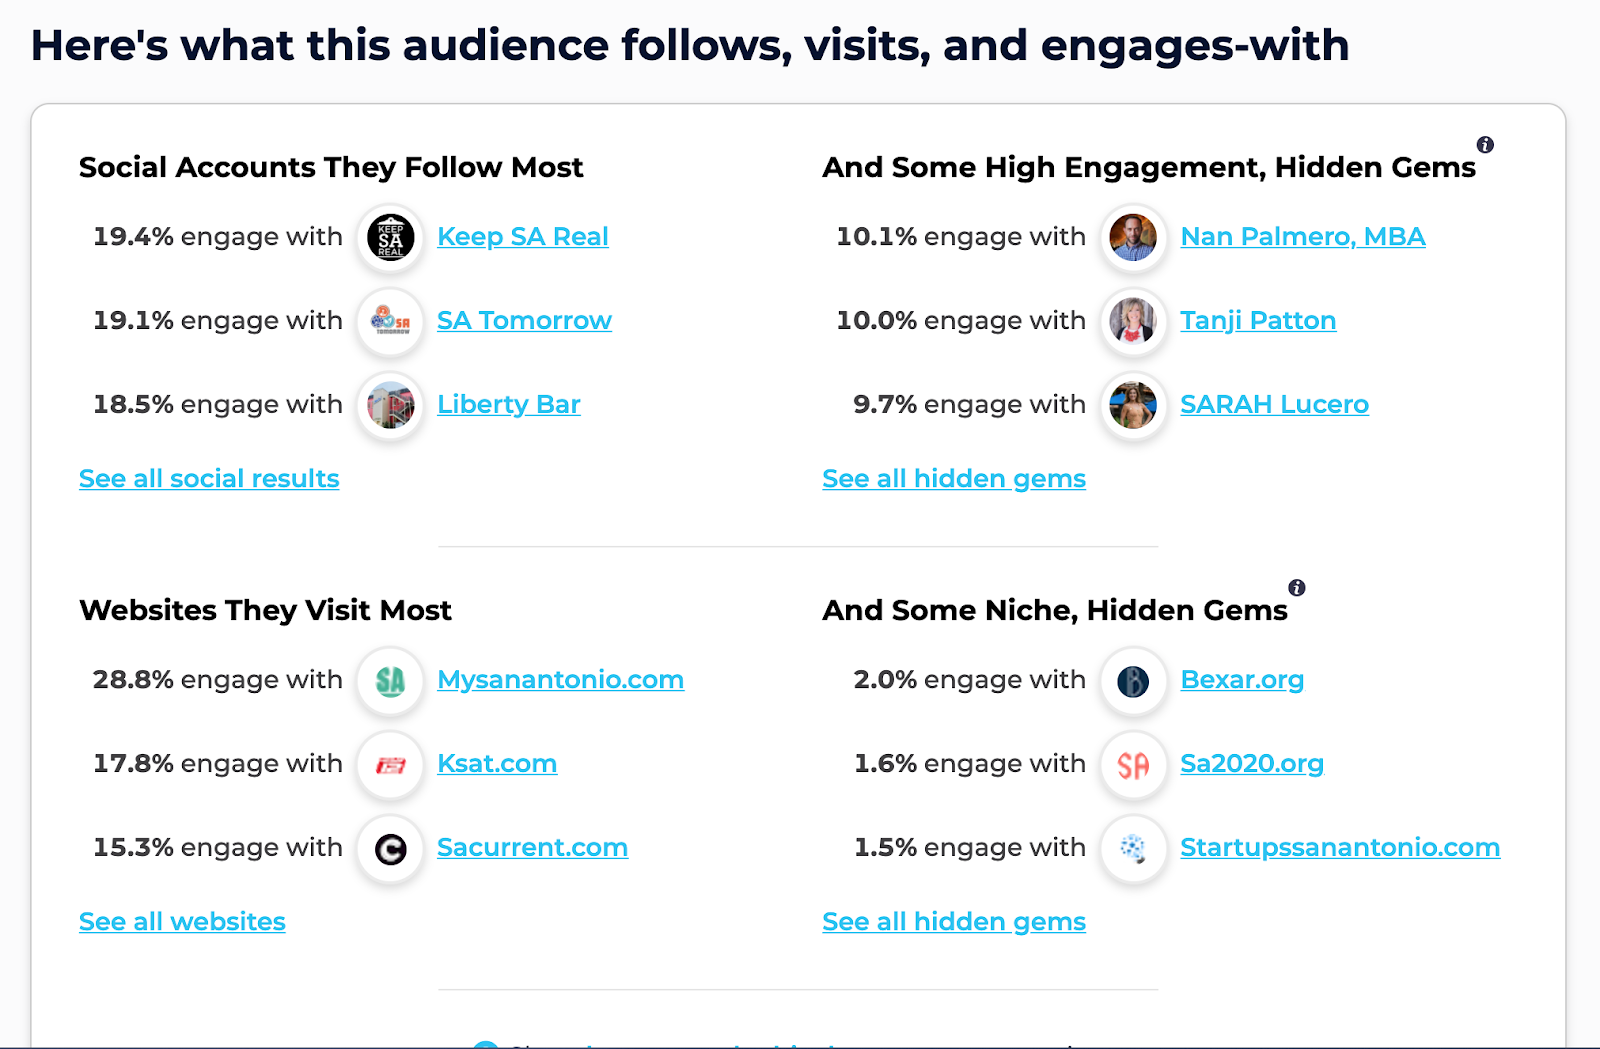Click the Sa2020.org site icon

click(1133, 766)
